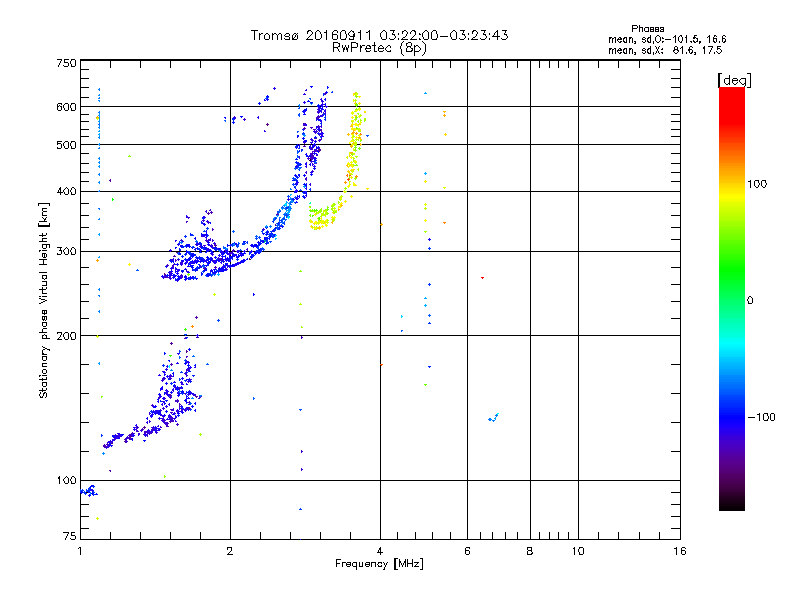Click the 'Phases' header text
Image resolution: width=800 pixels, height=600 pixels.
[647, 29]
